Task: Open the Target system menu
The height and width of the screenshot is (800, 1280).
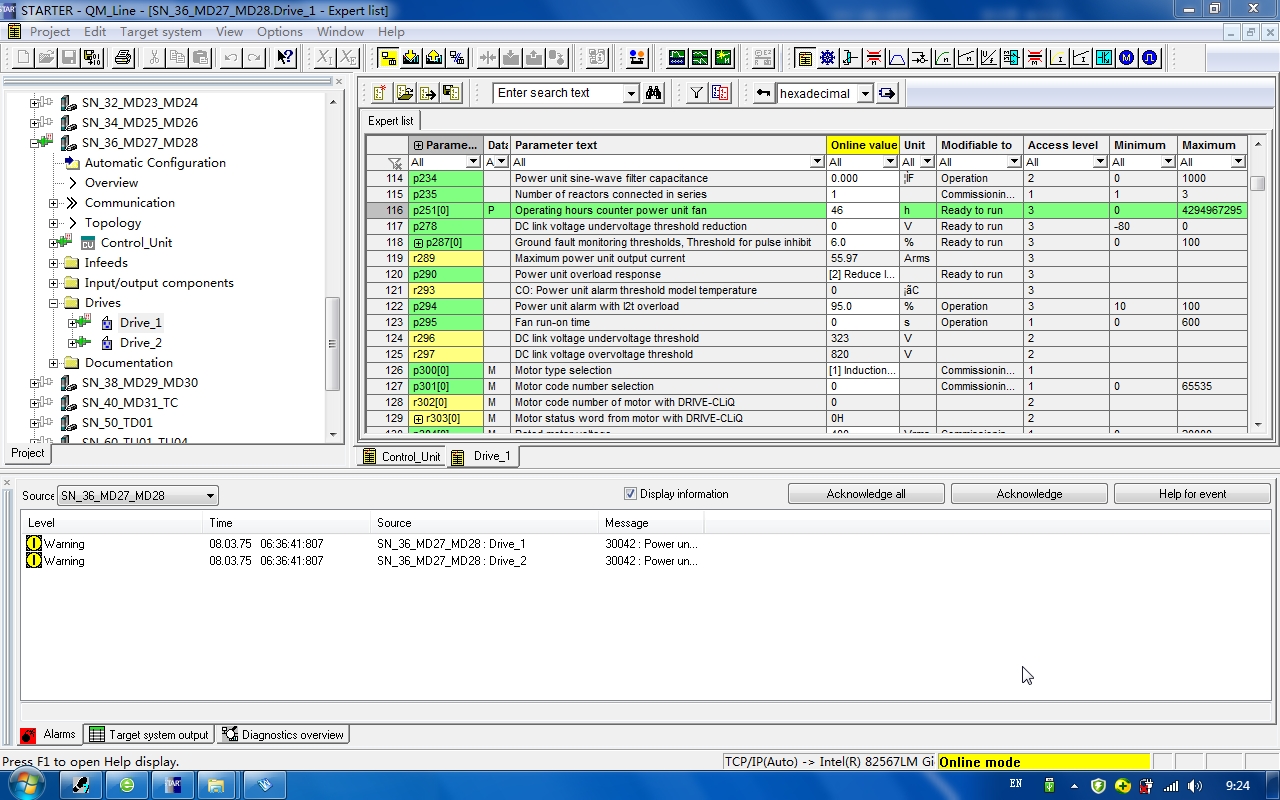Action: (x=160, y=32)
